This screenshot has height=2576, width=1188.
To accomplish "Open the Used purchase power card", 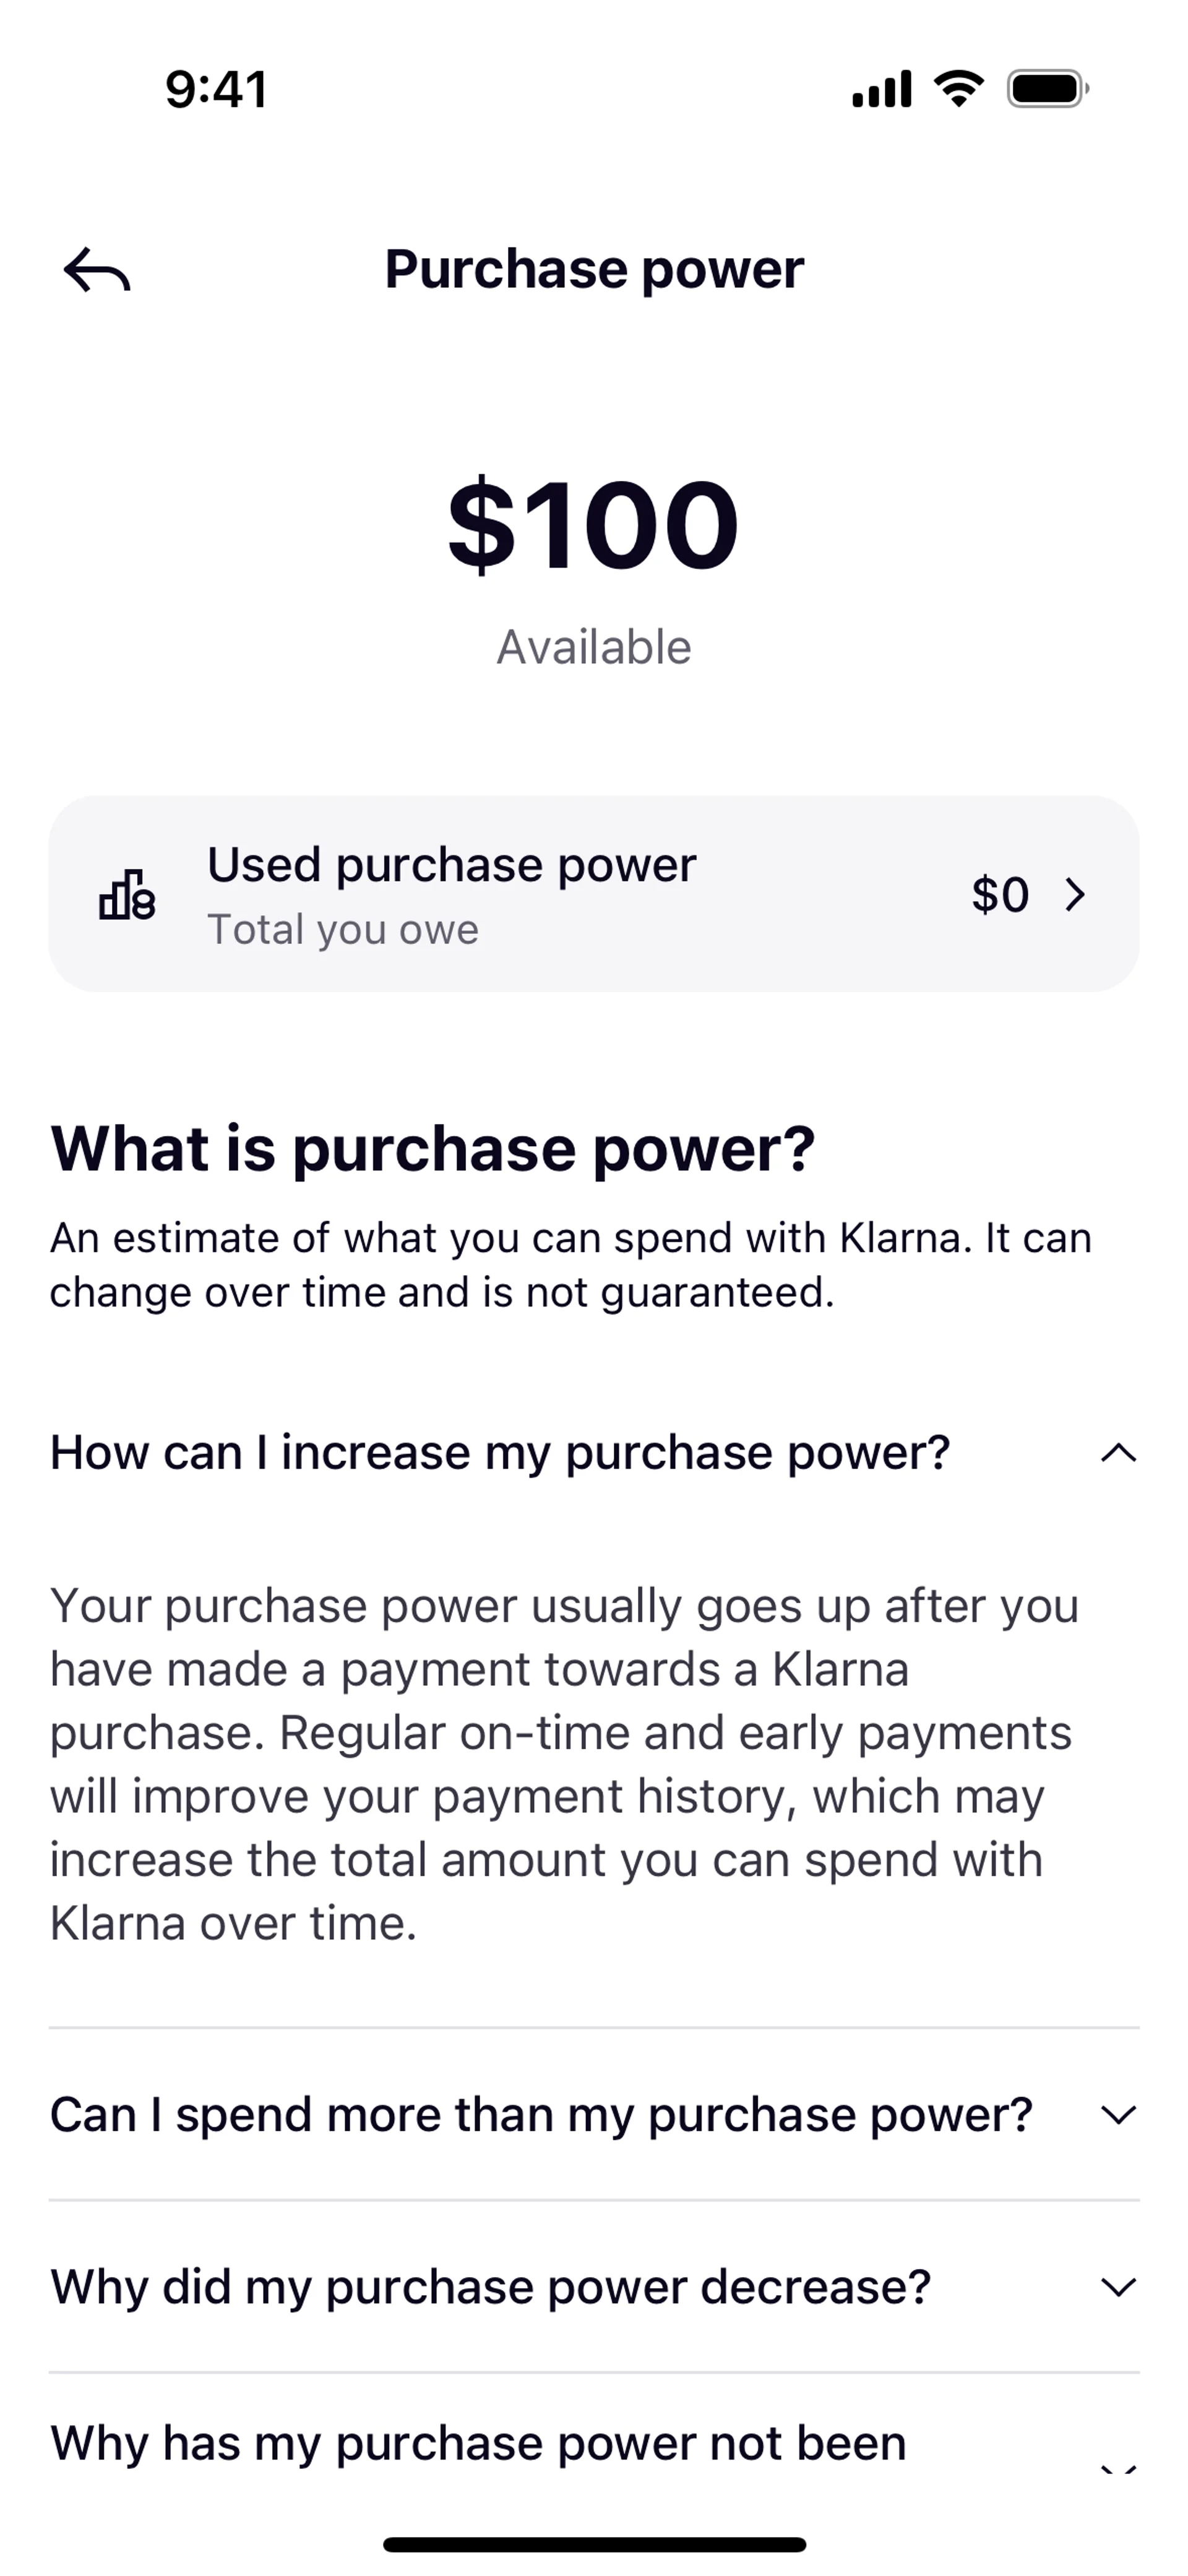I will tap(594, 894).
